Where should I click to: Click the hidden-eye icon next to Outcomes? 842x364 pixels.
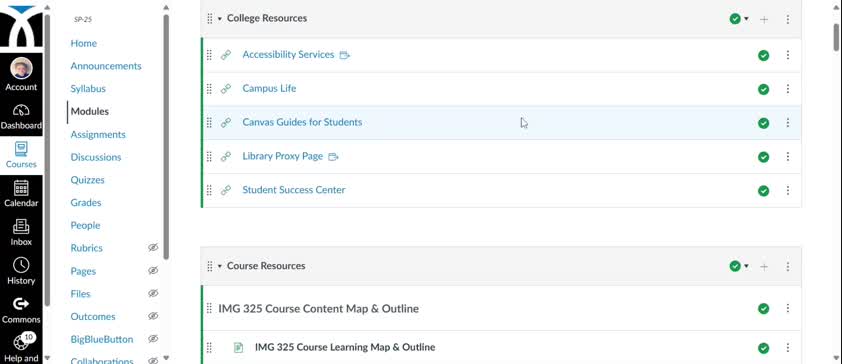tap(153, 316)
